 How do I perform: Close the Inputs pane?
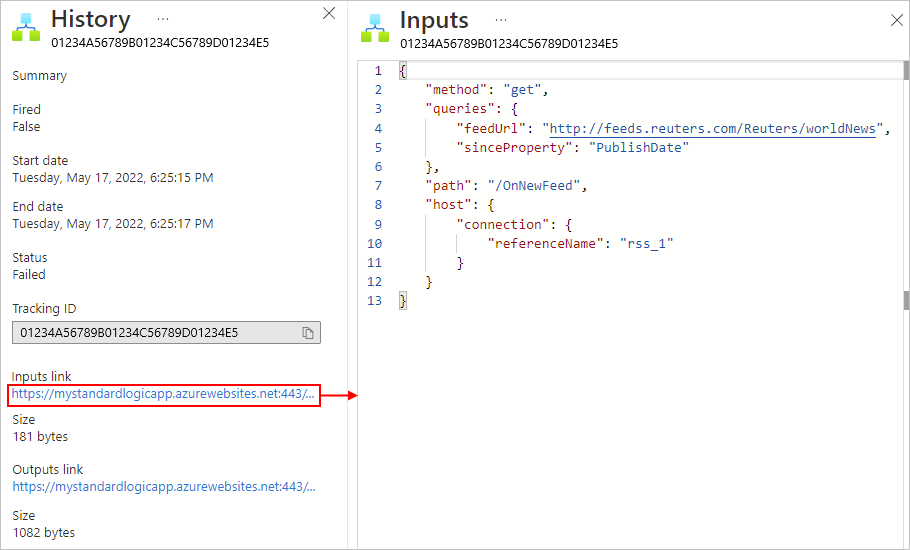[x=896, y=20]
